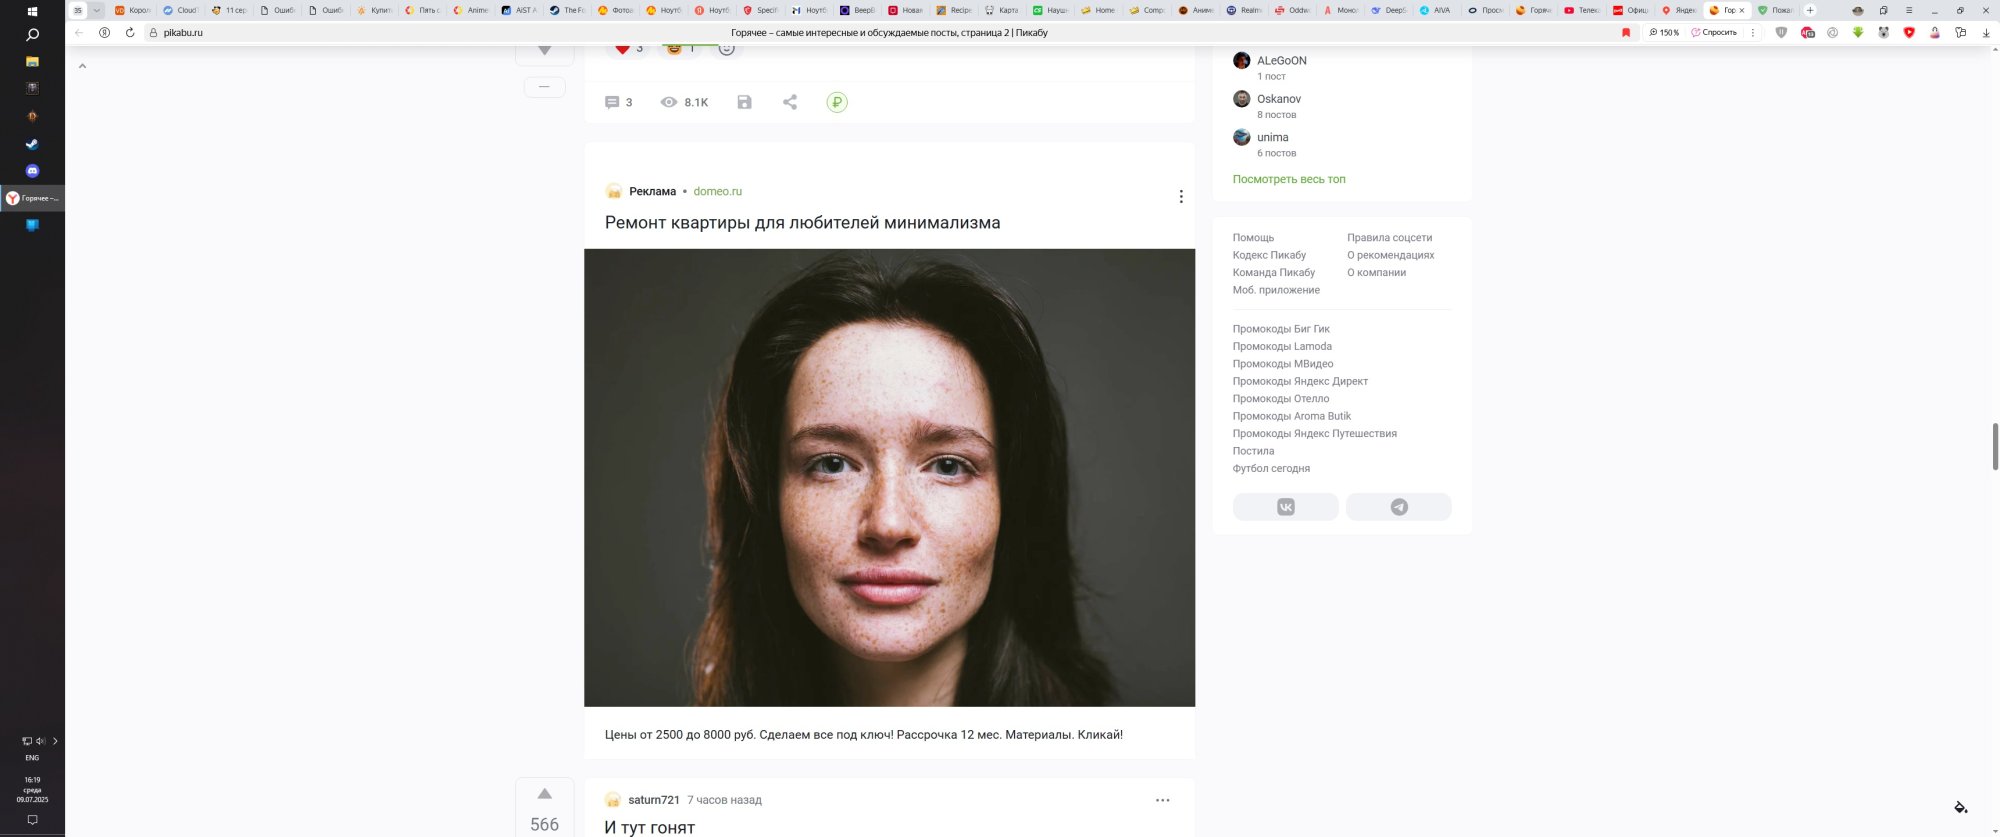The height and width of the screenshot is (837, 2000).
Task: Expand the tab list dropdown next to 35
Action: (97, 10)
